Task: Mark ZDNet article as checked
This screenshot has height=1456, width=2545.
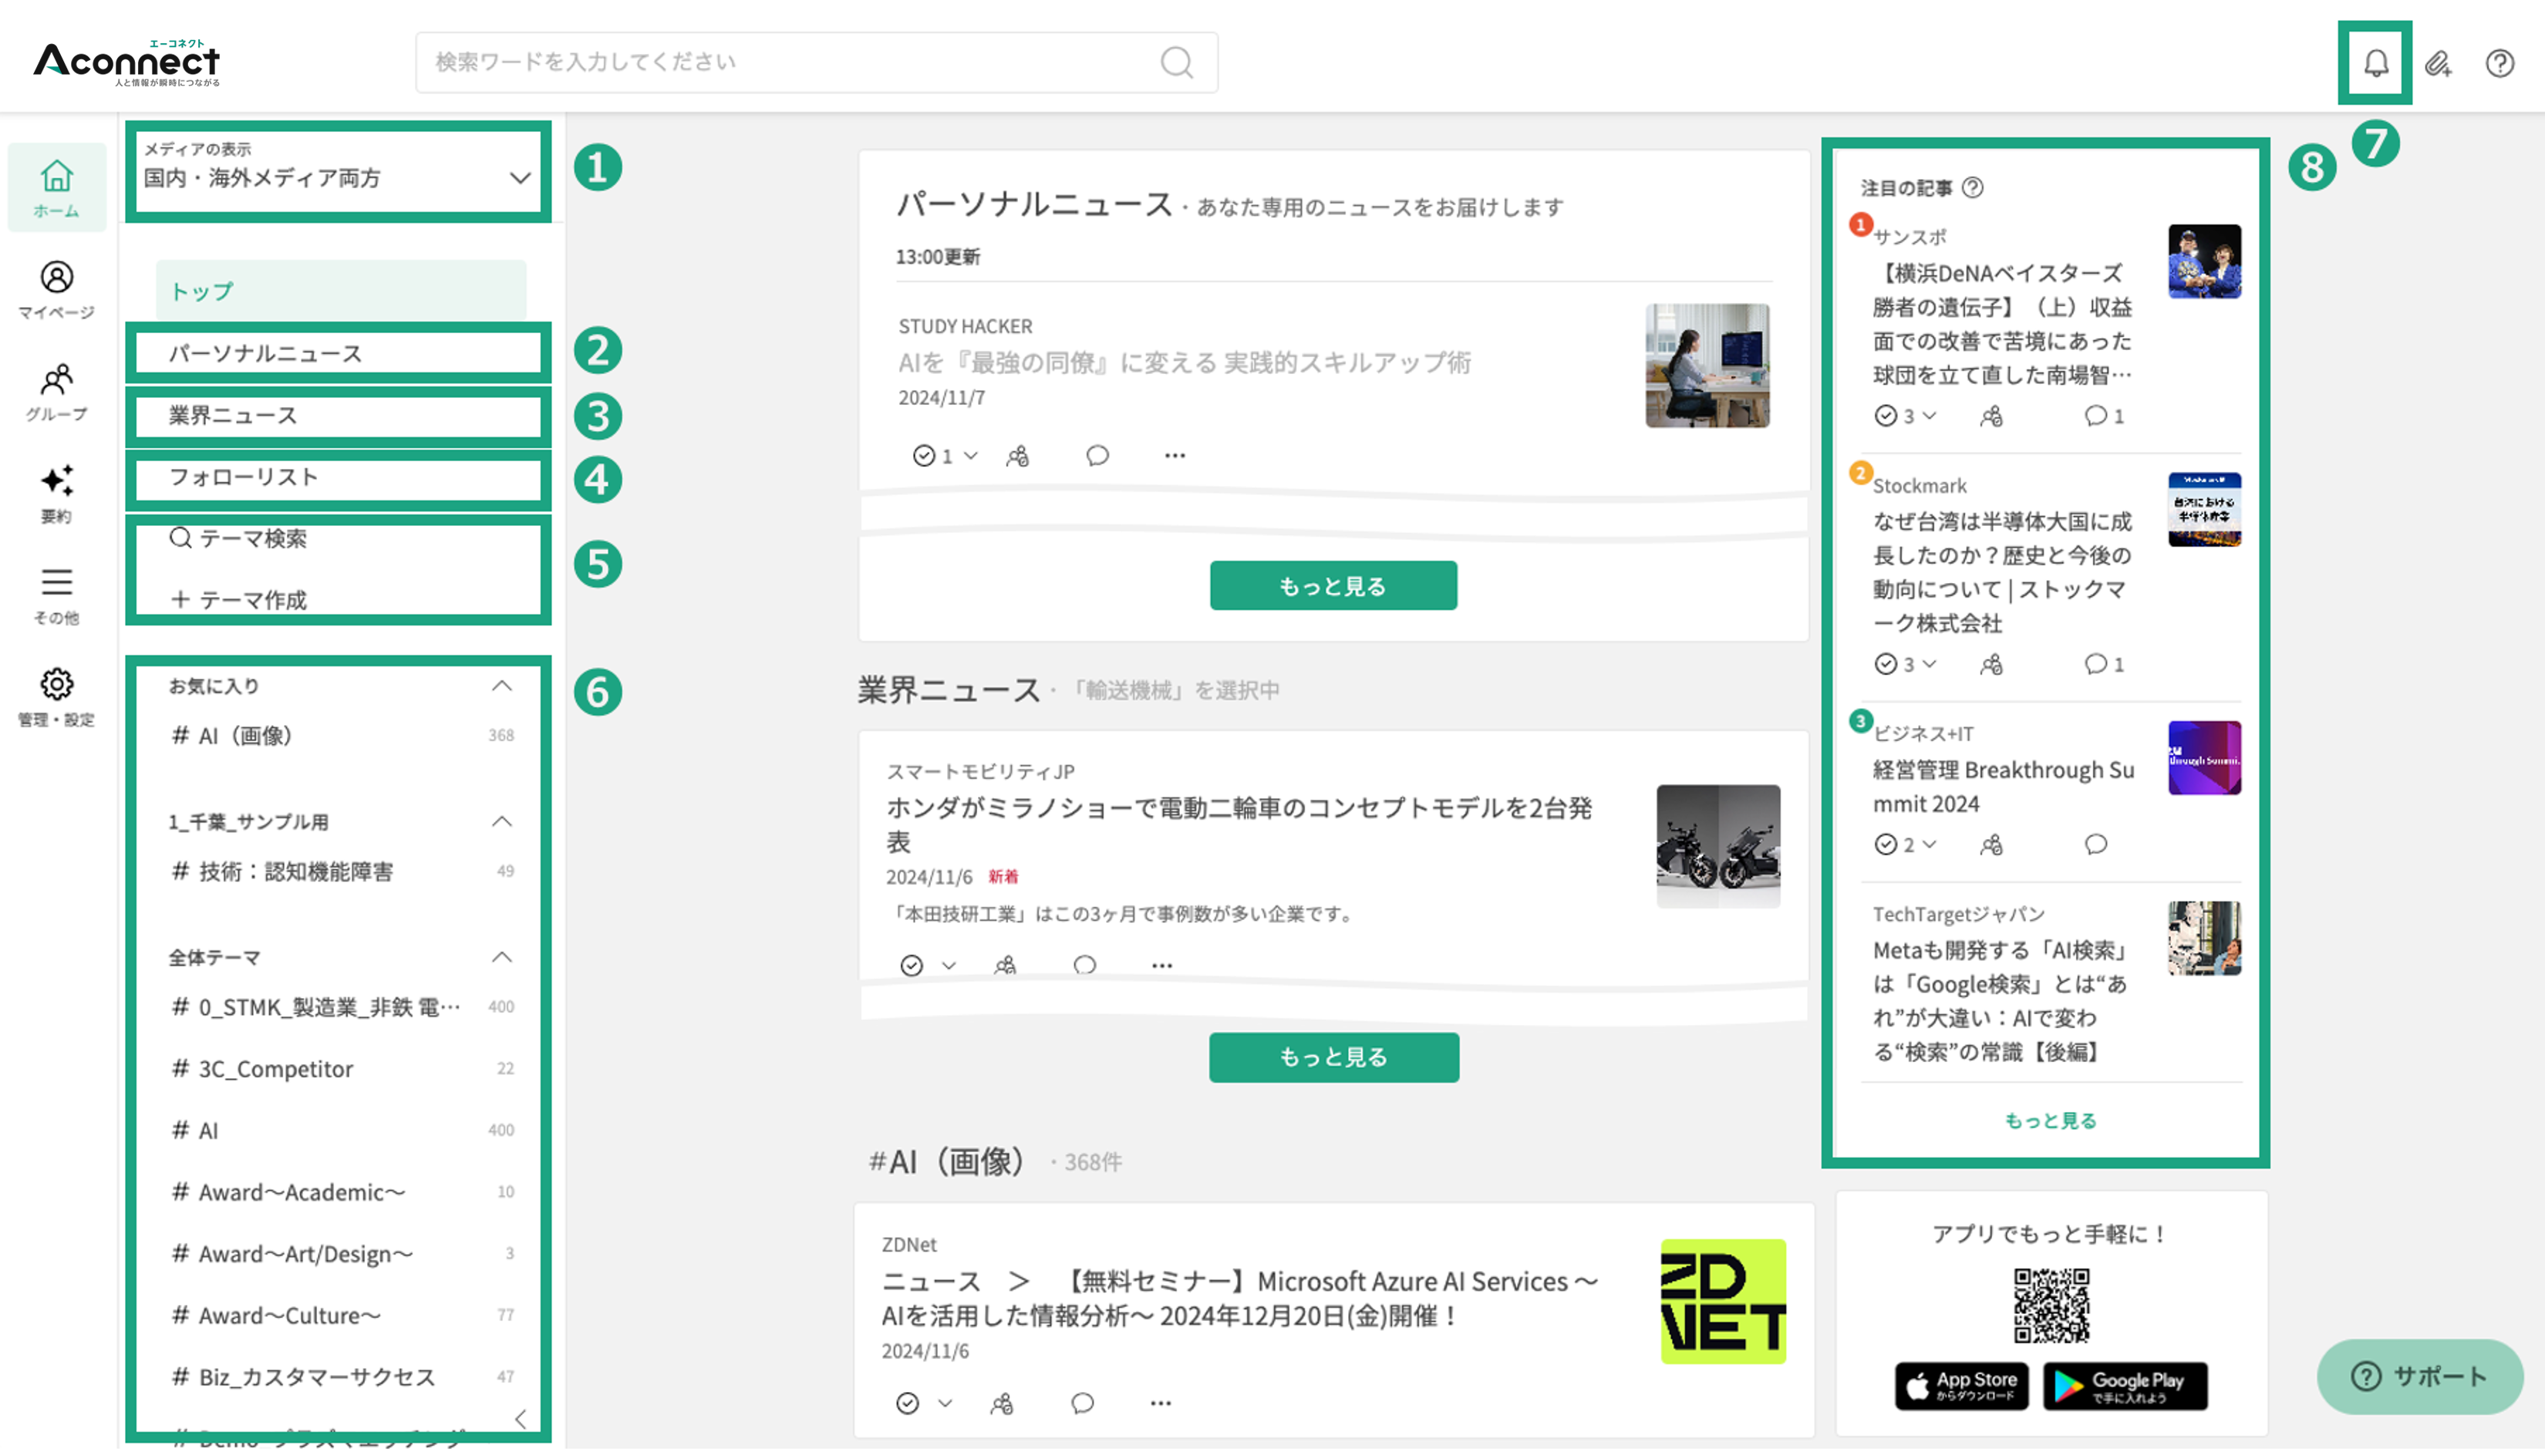Action: click(x=907, y=1403)
